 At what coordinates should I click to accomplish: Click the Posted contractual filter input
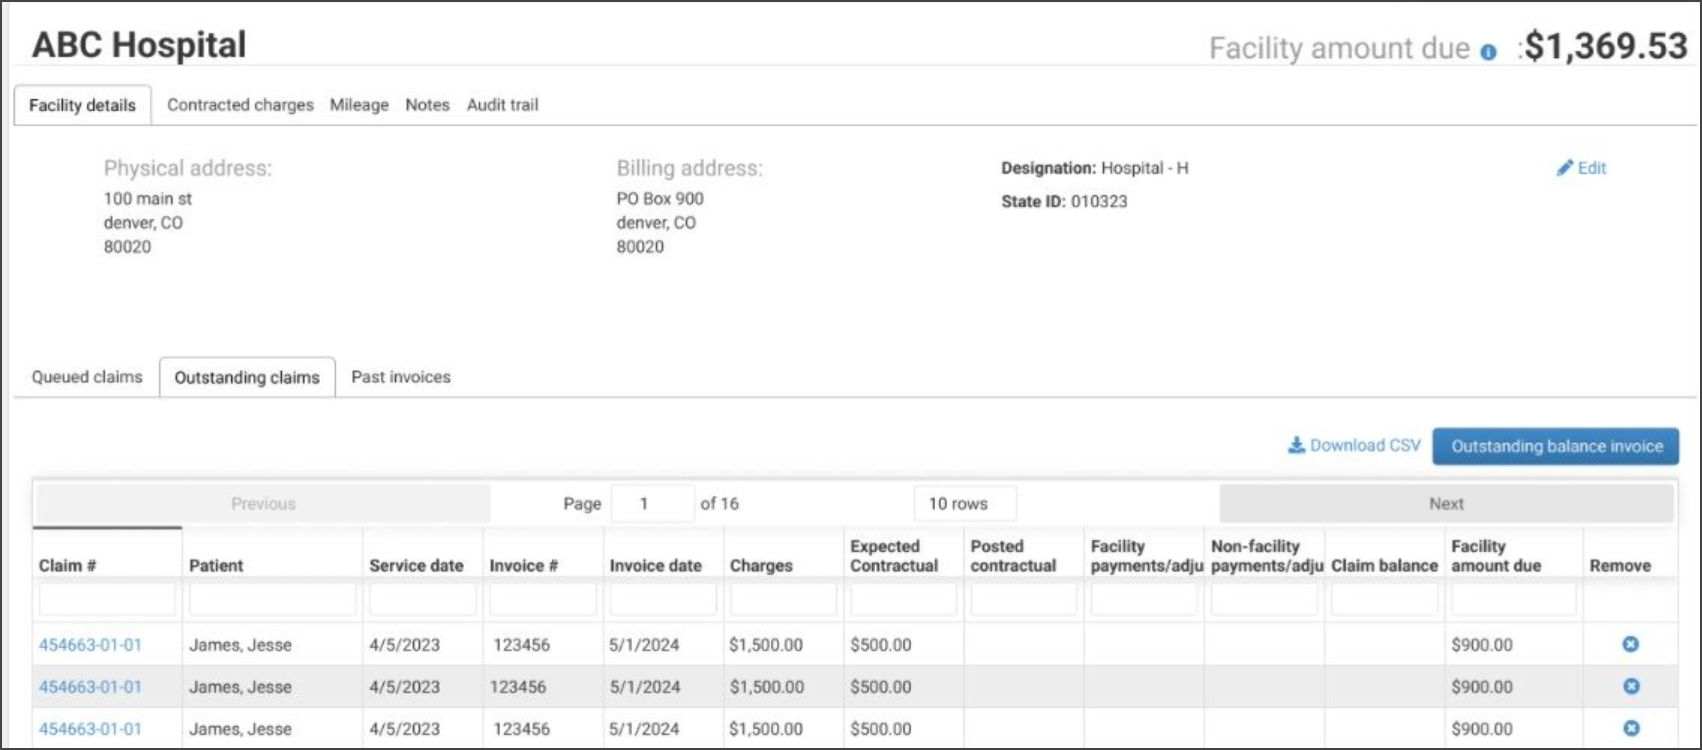(1023, 599)
